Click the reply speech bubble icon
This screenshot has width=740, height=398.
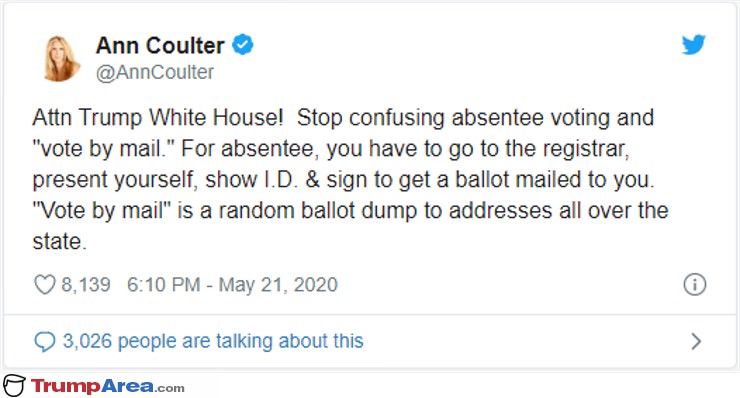coord(45,341)
